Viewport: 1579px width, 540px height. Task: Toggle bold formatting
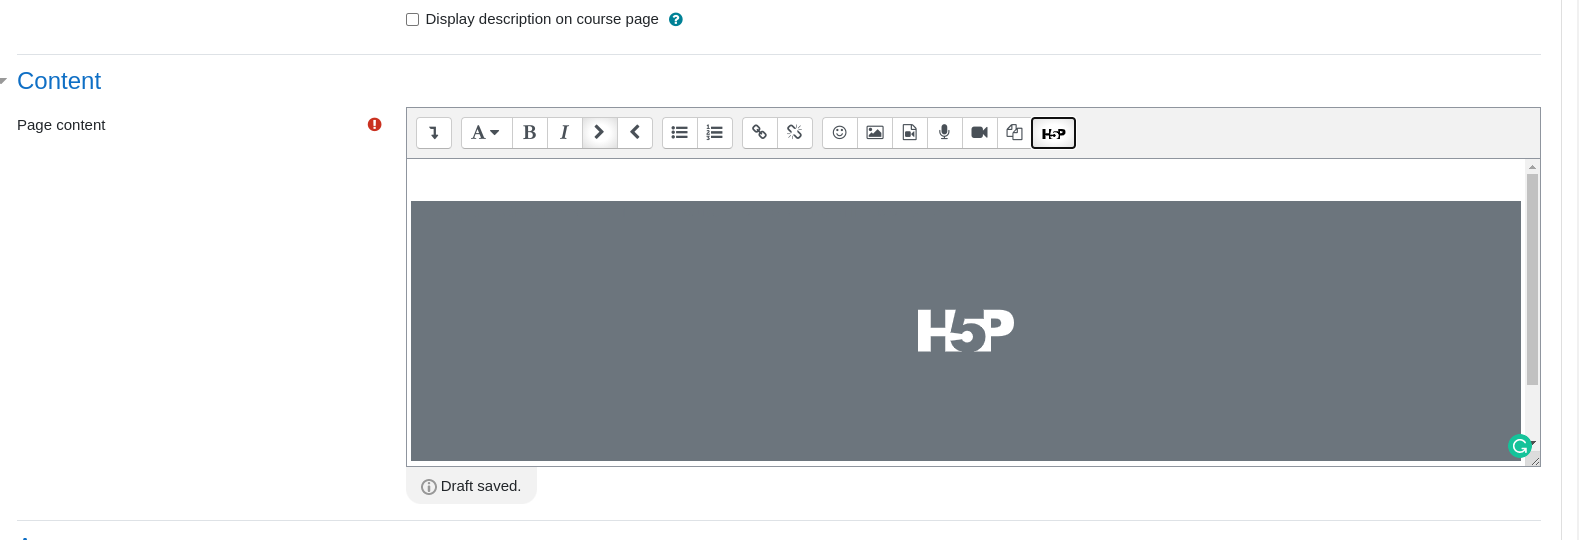point(530,133)
